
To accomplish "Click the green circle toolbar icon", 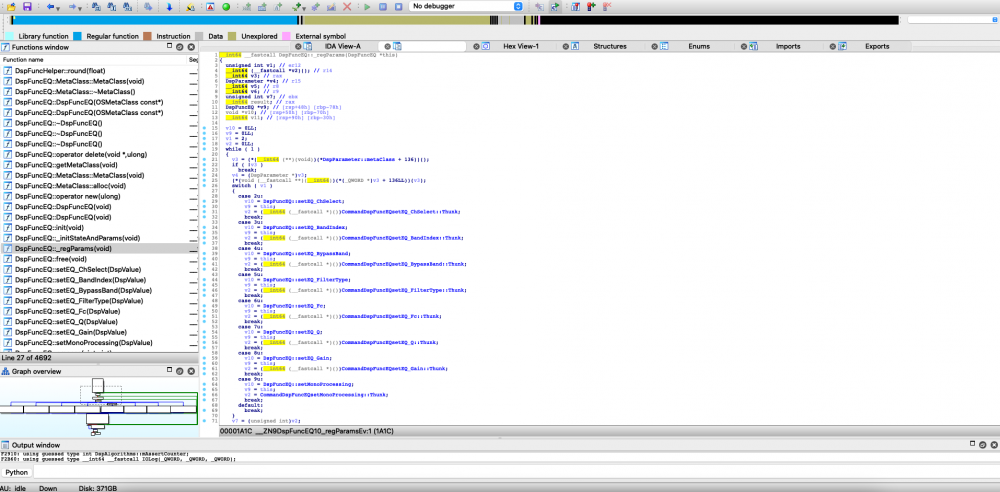I will click(x=226, y=6).
